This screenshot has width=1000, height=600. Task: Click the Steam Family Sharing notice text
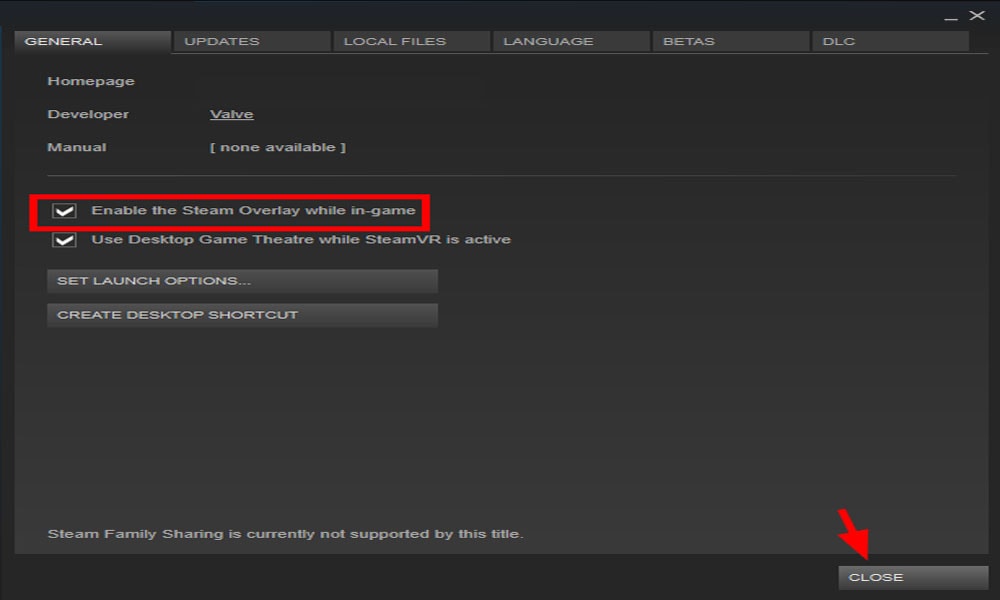point(286,534)
